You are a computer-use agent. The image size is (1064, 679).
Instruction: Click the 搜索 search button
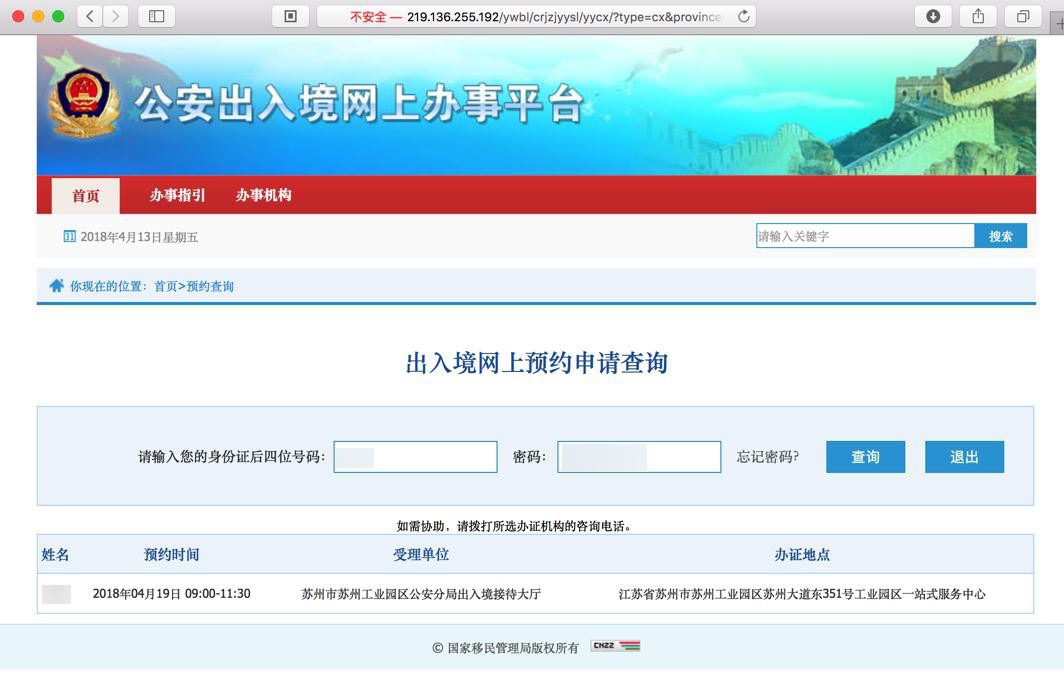[1000, 236]
